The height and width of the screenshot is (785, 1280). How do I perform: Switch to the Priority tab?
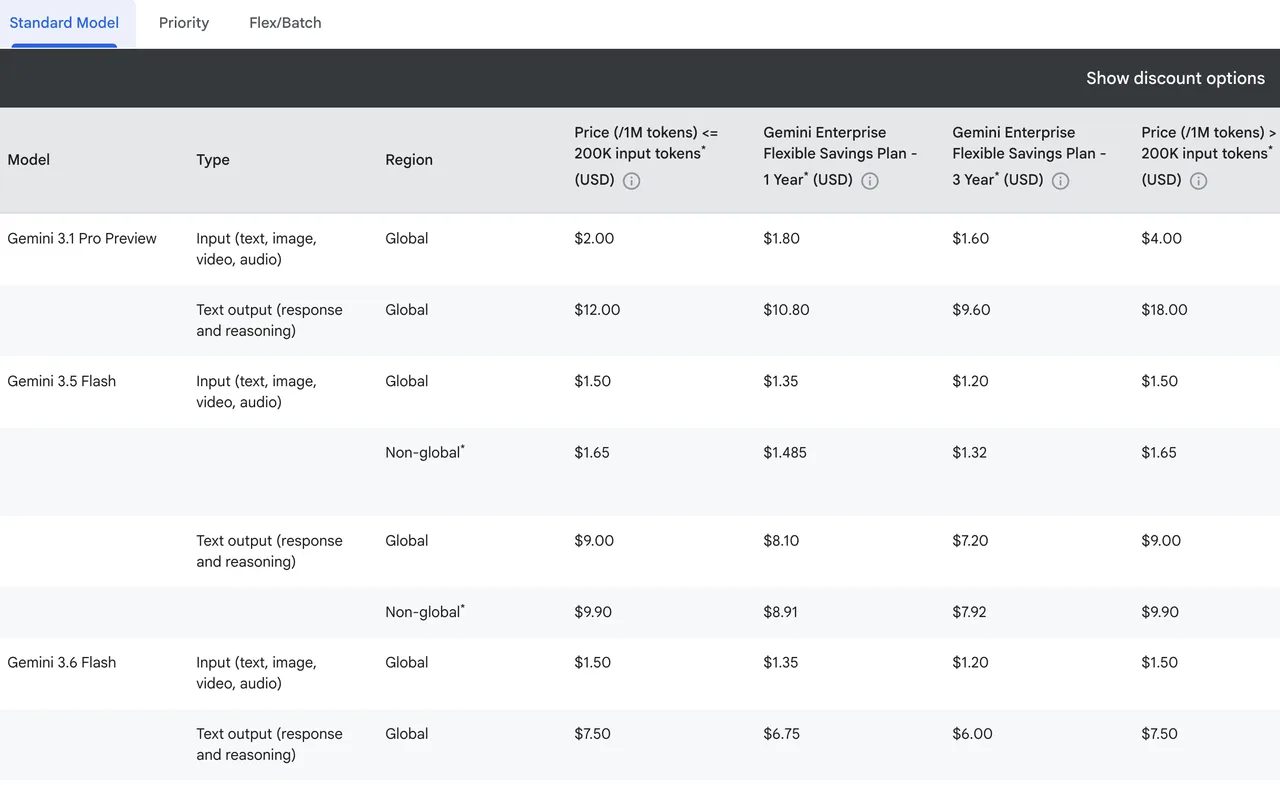(x=184, y=23)
